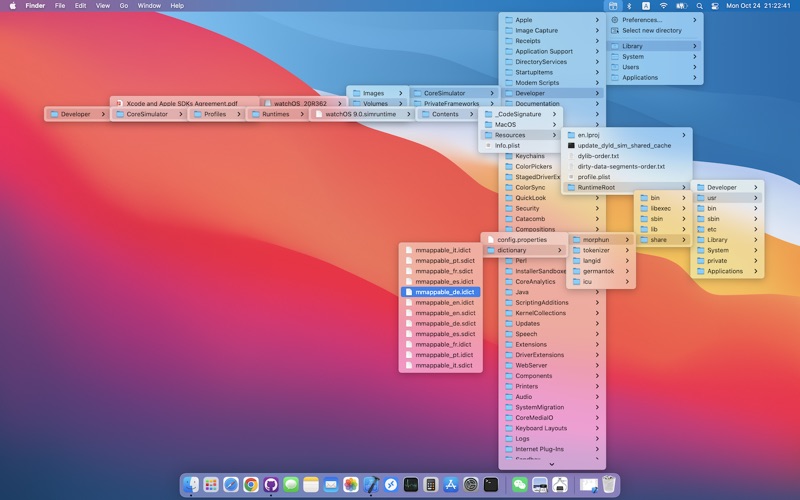Select update_dyld_sim_shared_cache file
This screenshot has height=500, width=800.
(627, 146)
